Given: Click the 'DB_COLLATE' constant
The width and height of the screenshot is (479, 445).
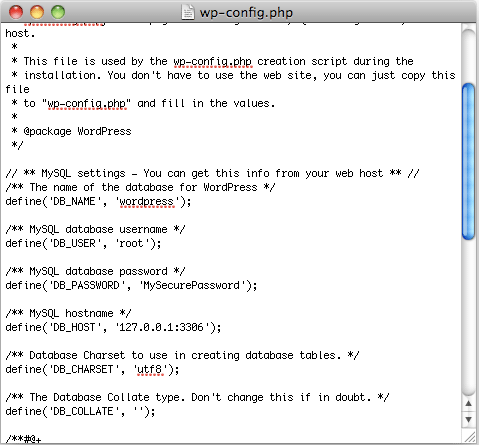Looking at the screenshot, I should [x=83, y=412].
